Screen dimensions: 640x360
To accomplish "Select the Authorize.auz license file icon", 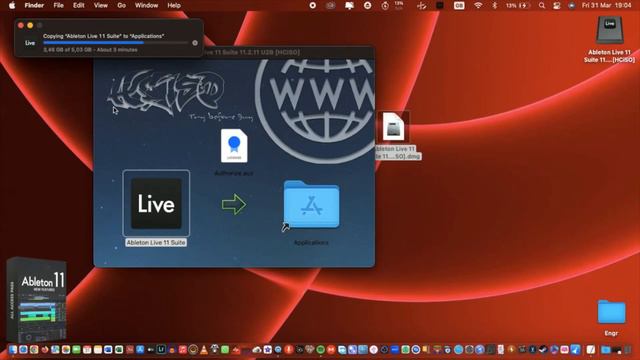I will point(234,146).
